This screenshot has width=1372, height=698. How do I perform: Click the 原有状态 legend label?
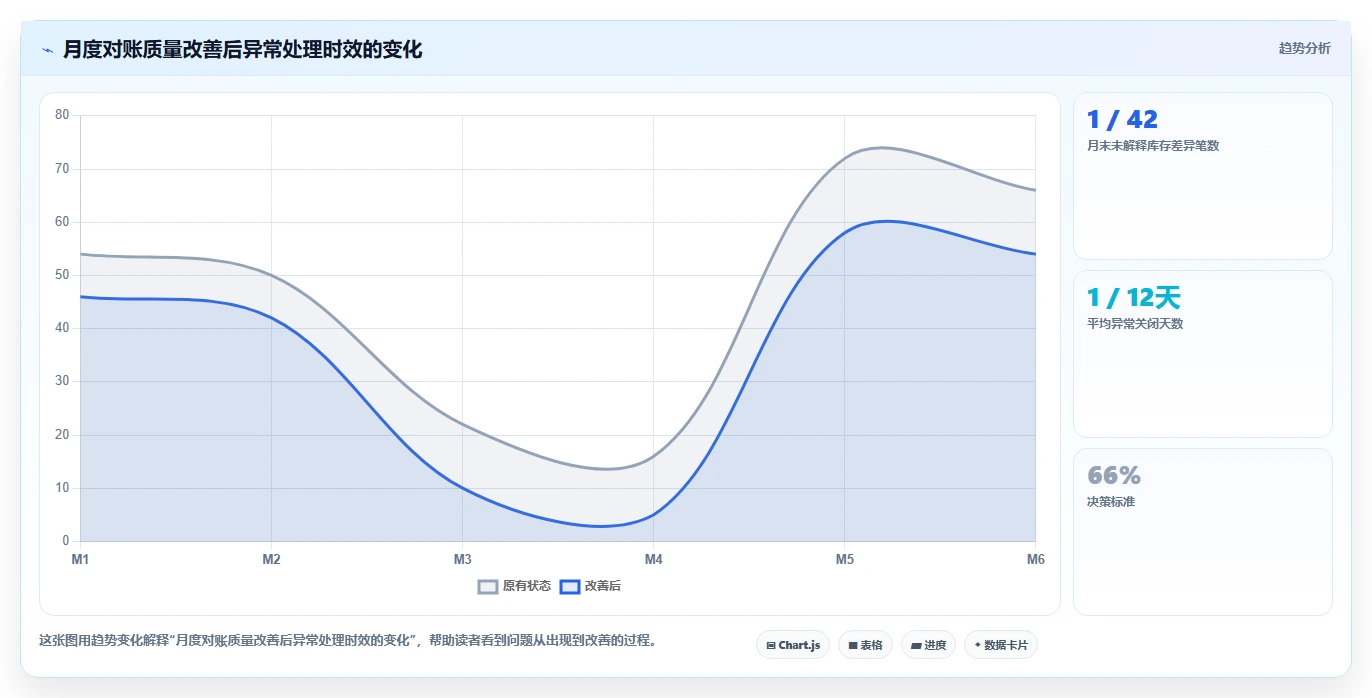(527, 586)
